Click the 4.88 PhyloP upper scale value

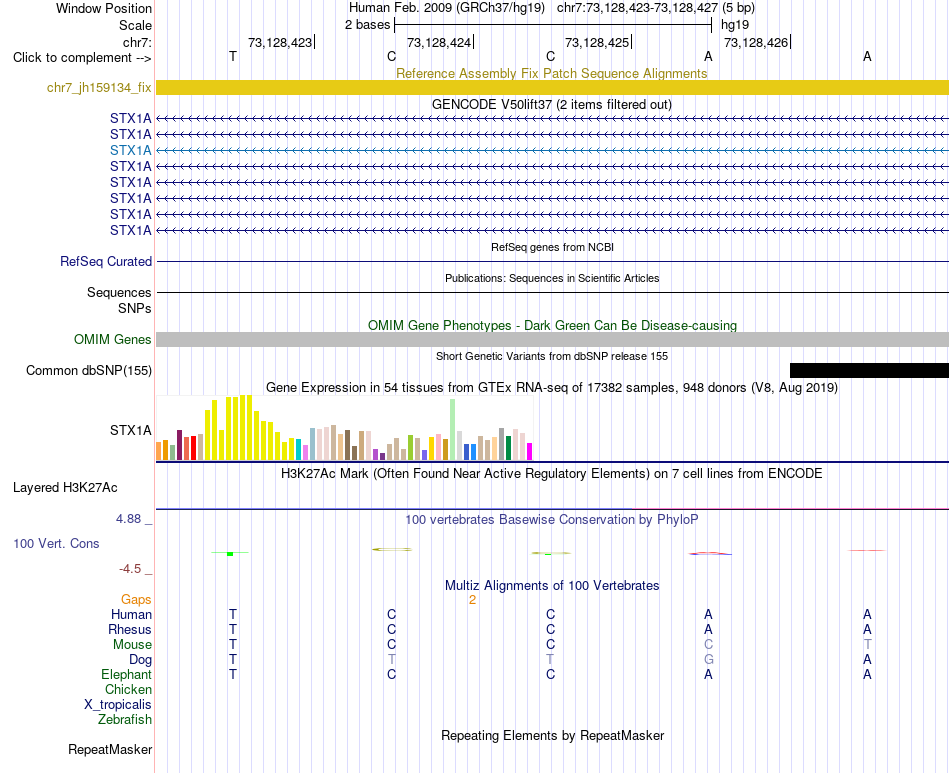(128, 519)
